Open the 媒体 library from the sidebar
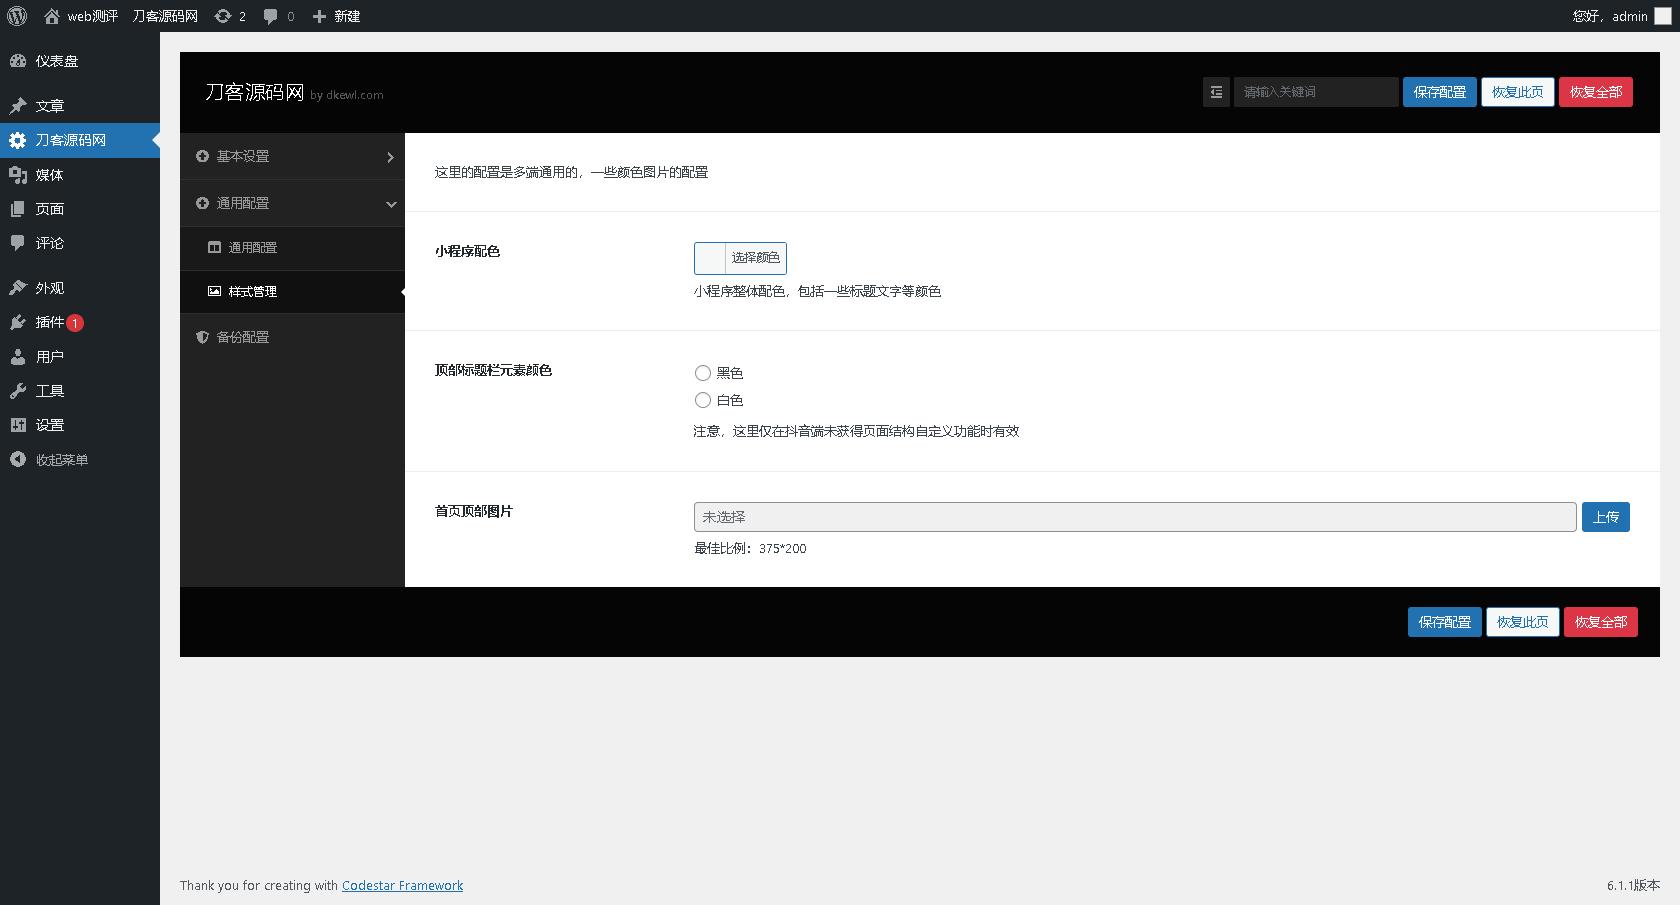 [49, 174]
